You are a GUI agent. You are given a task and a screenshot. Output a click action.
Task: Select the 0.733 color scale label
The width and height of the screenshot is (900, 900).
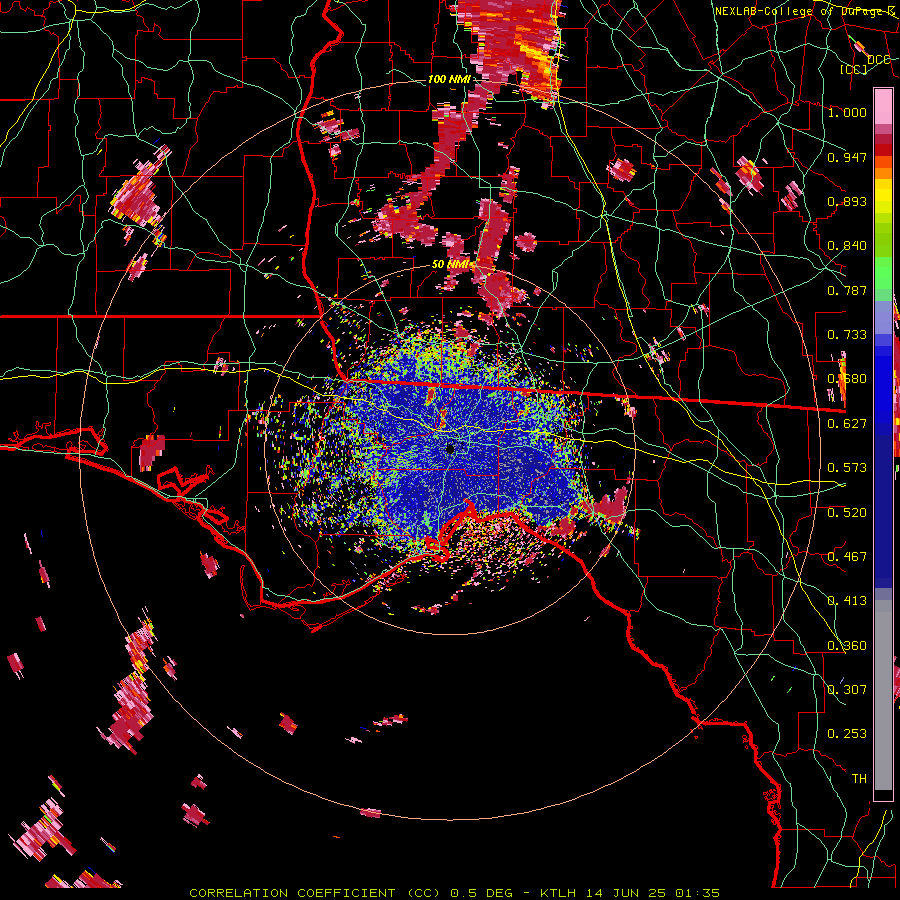click(847, 335)
